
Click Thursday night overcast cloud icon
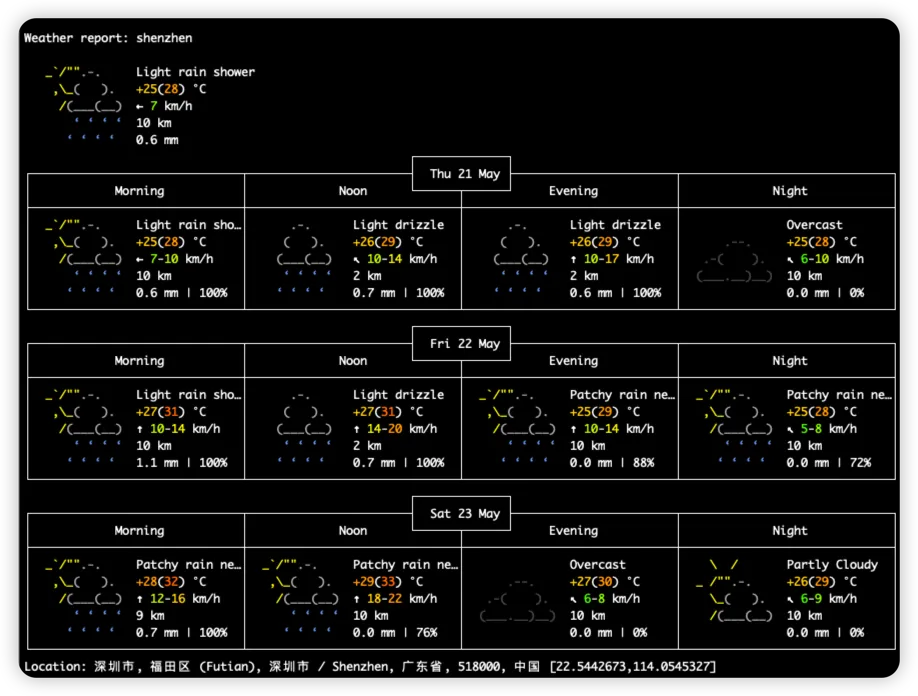(x=734, y=258)
